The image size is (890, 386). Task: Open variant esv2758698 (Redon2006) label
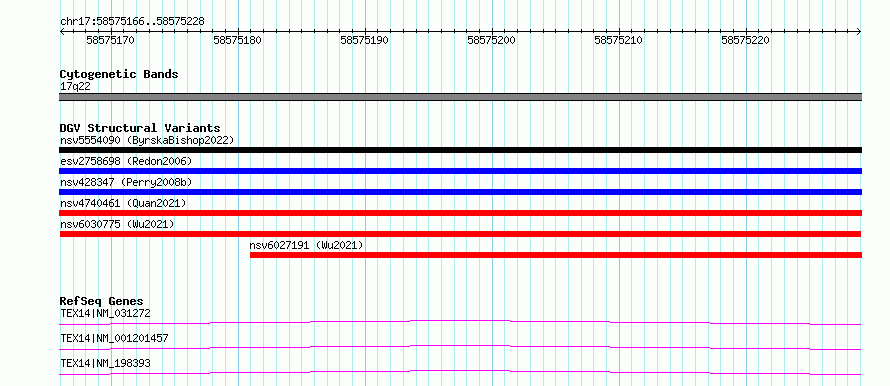point(126,161)
